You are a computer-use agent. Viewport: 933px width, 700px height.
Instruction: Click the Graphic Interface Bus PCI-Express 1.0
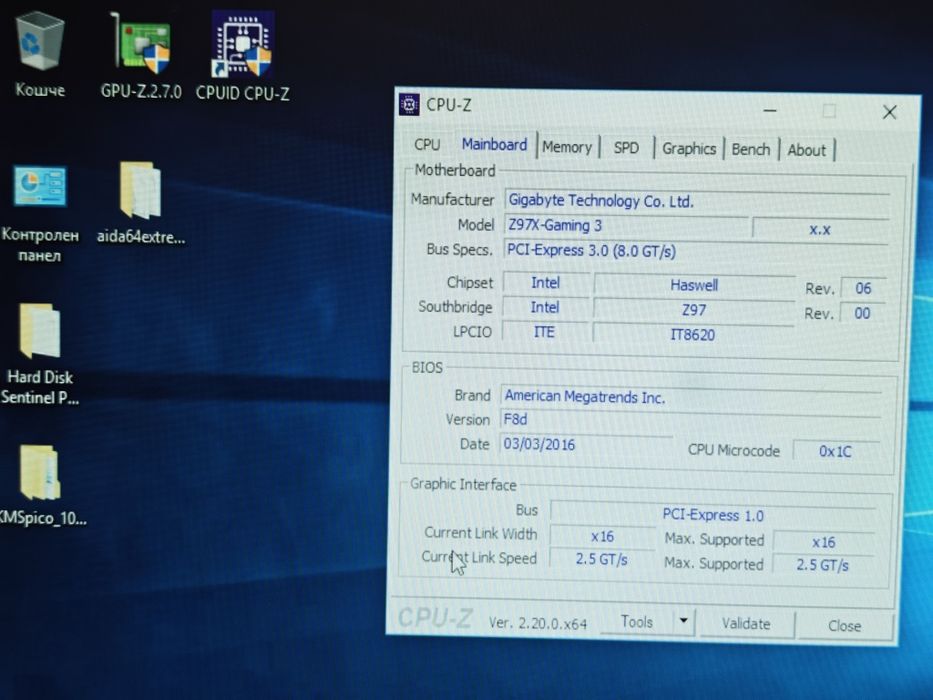pos(713,515)
